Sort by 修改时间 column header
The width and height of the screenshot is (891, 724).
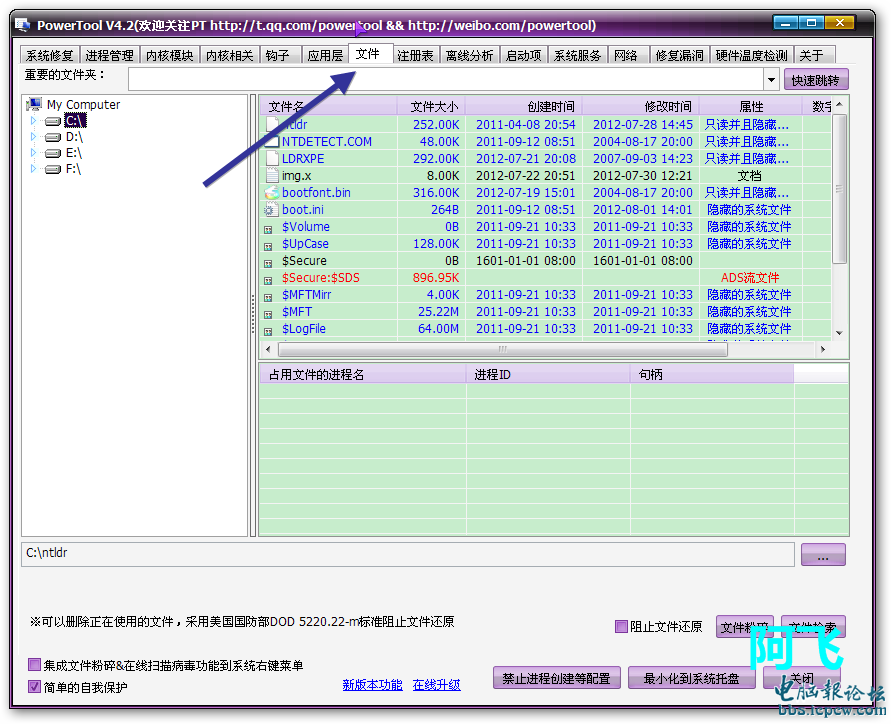tap(641, 106)
